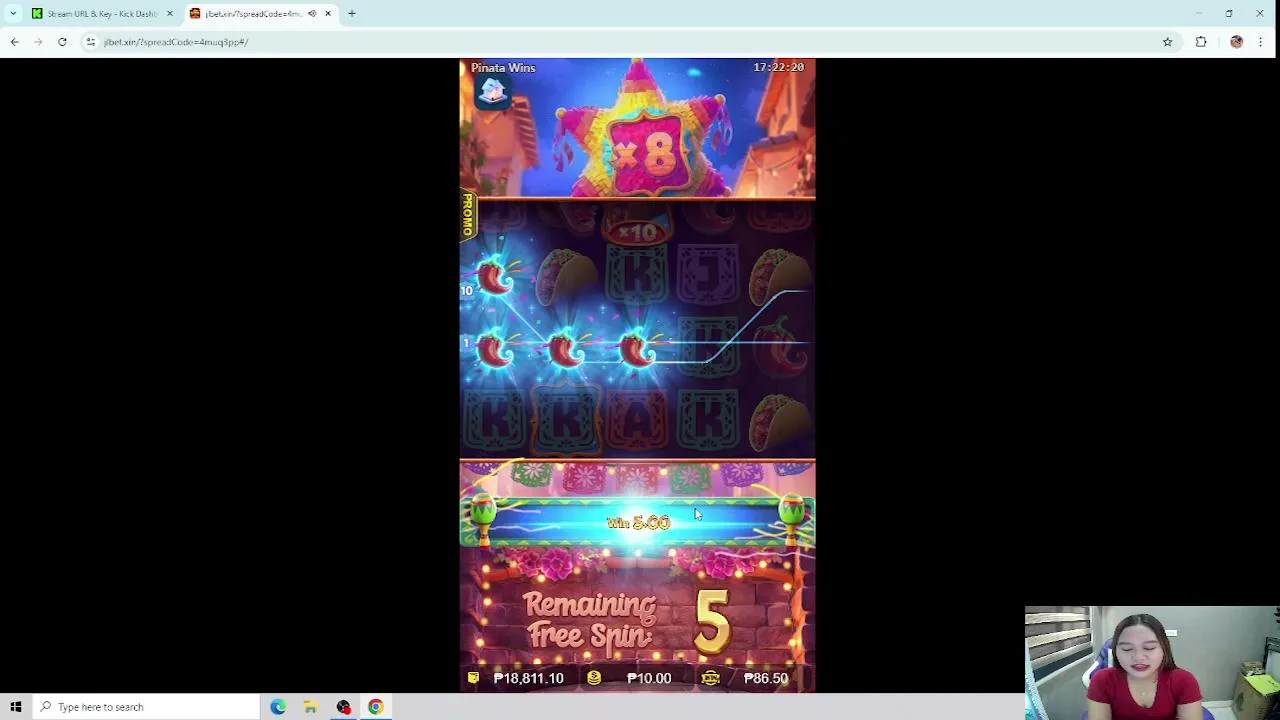Open the Chrome tab search dropdown
Viewport: 1280px width, 720px height.
tap(13, 13)
